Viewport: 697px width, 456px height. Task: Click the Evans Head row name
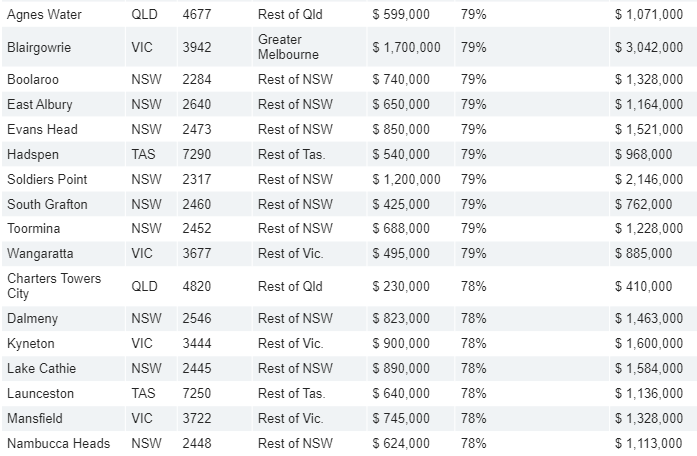coord(42,129)
